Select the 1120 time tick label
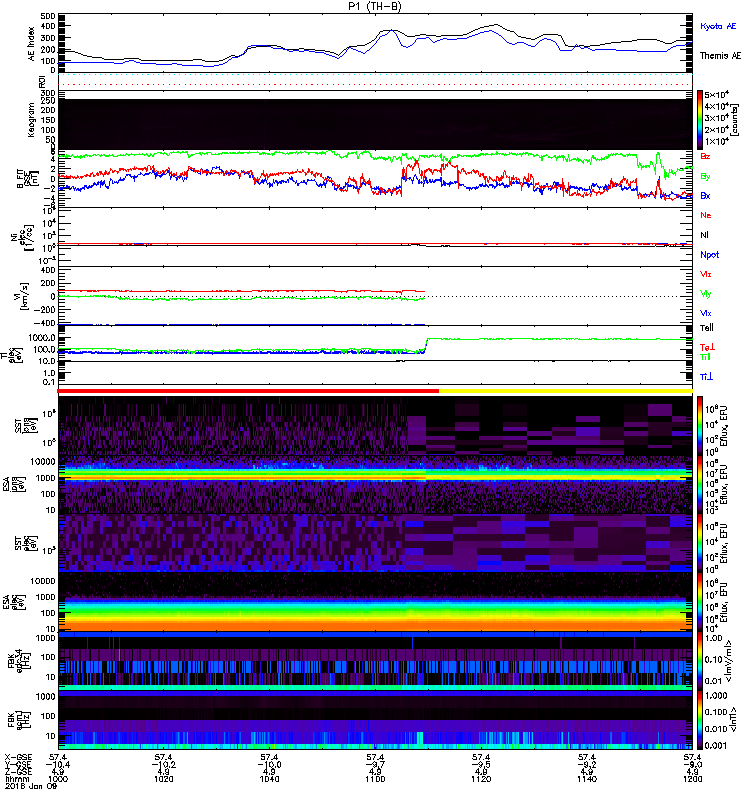Image resolution: width=750 pixels, height=800 pixels. pyautogui.click(x=481, y=779)
